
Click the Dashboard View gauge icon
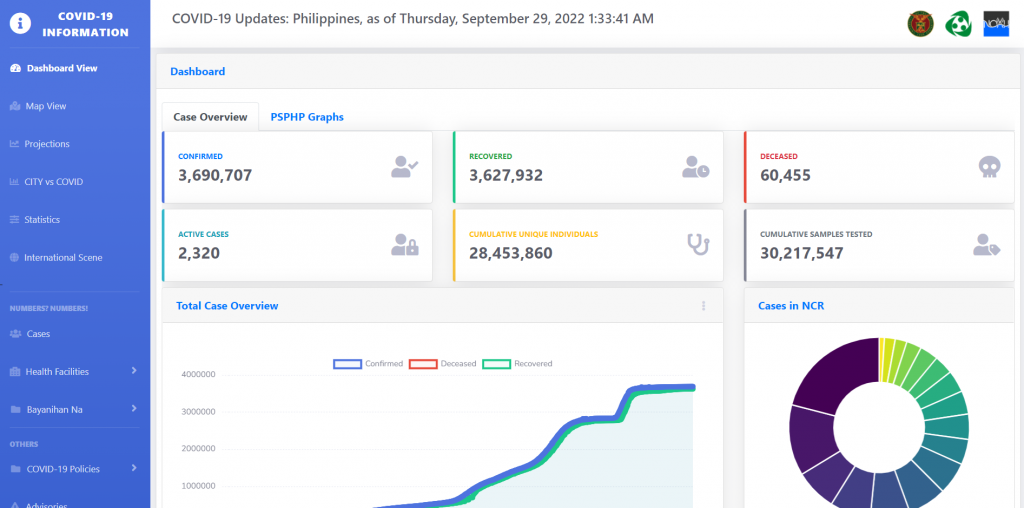pos(16,69)
